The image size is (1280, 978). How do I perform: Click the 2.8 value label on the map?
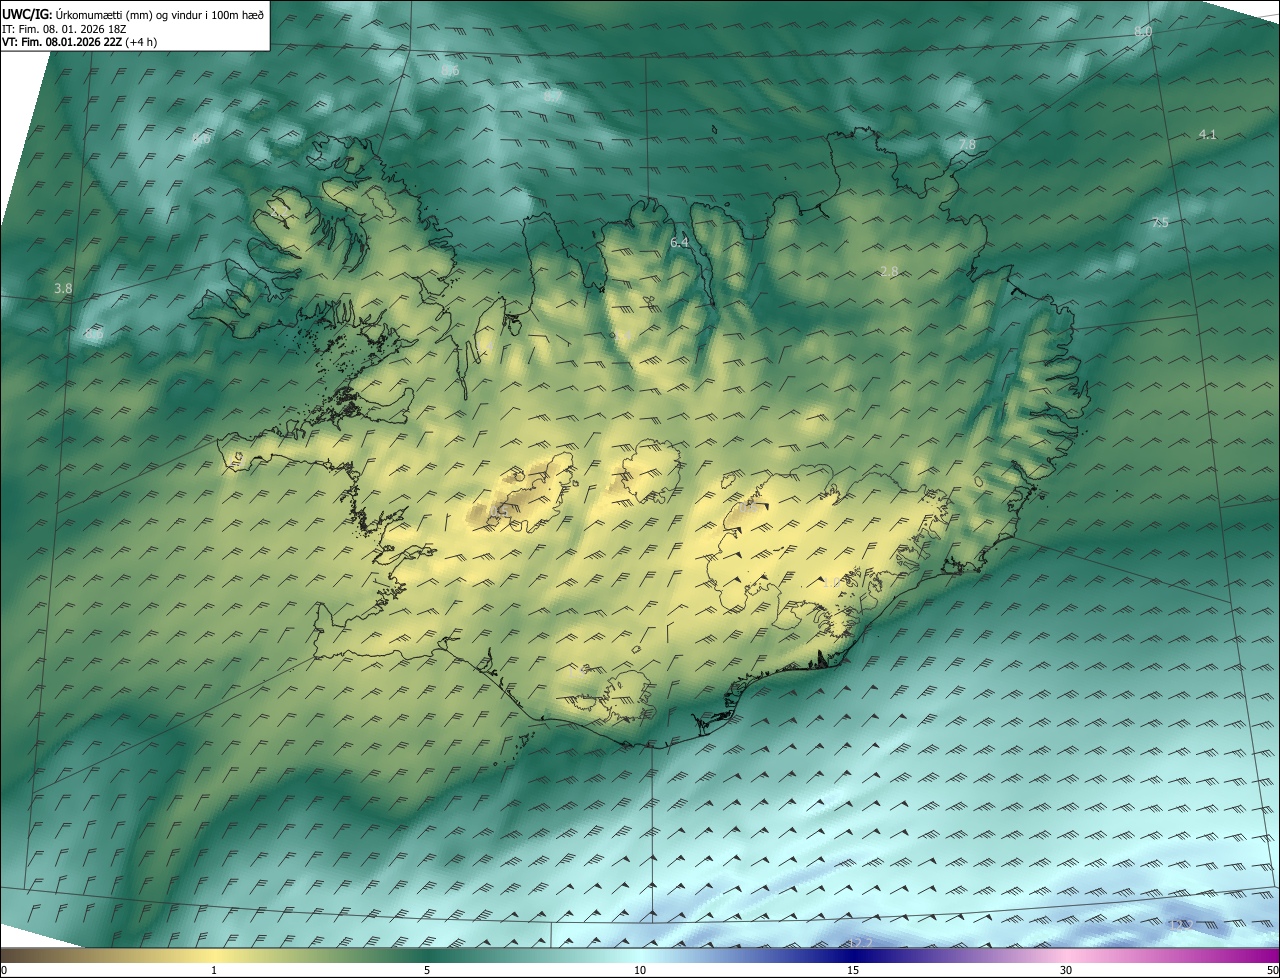coord(888,272)
